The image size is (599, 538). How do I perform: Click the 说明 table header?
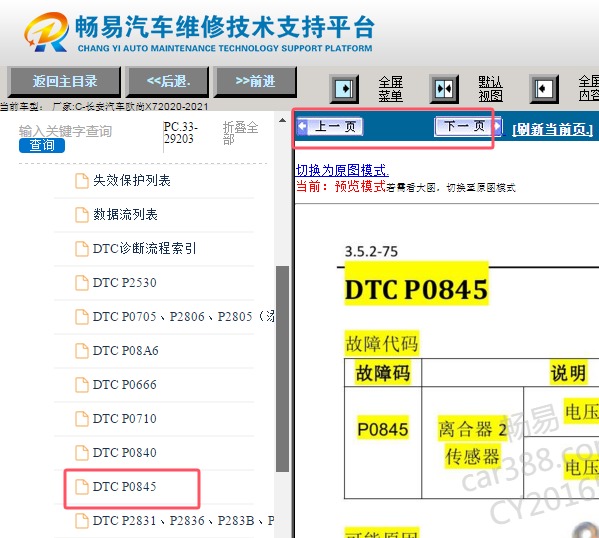tap(568, 373)
